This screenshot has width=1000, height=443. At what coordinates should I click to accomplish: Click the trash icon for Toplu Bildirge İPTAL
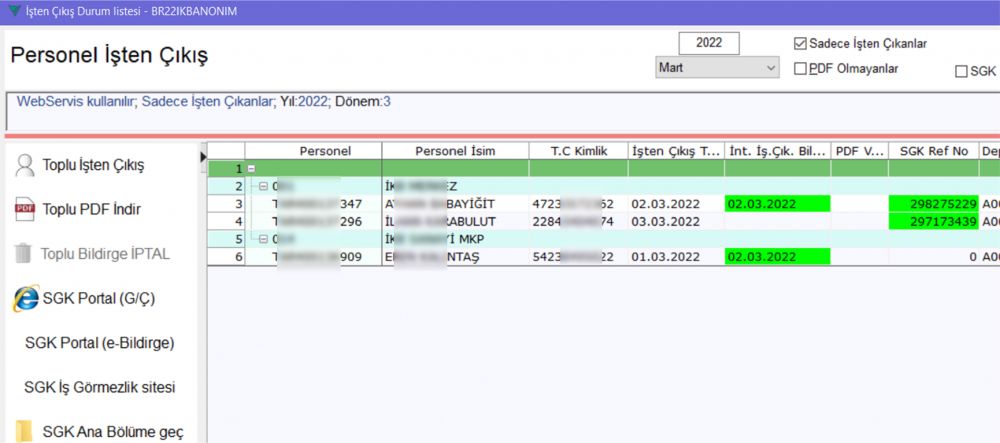[x=25, y=253]
